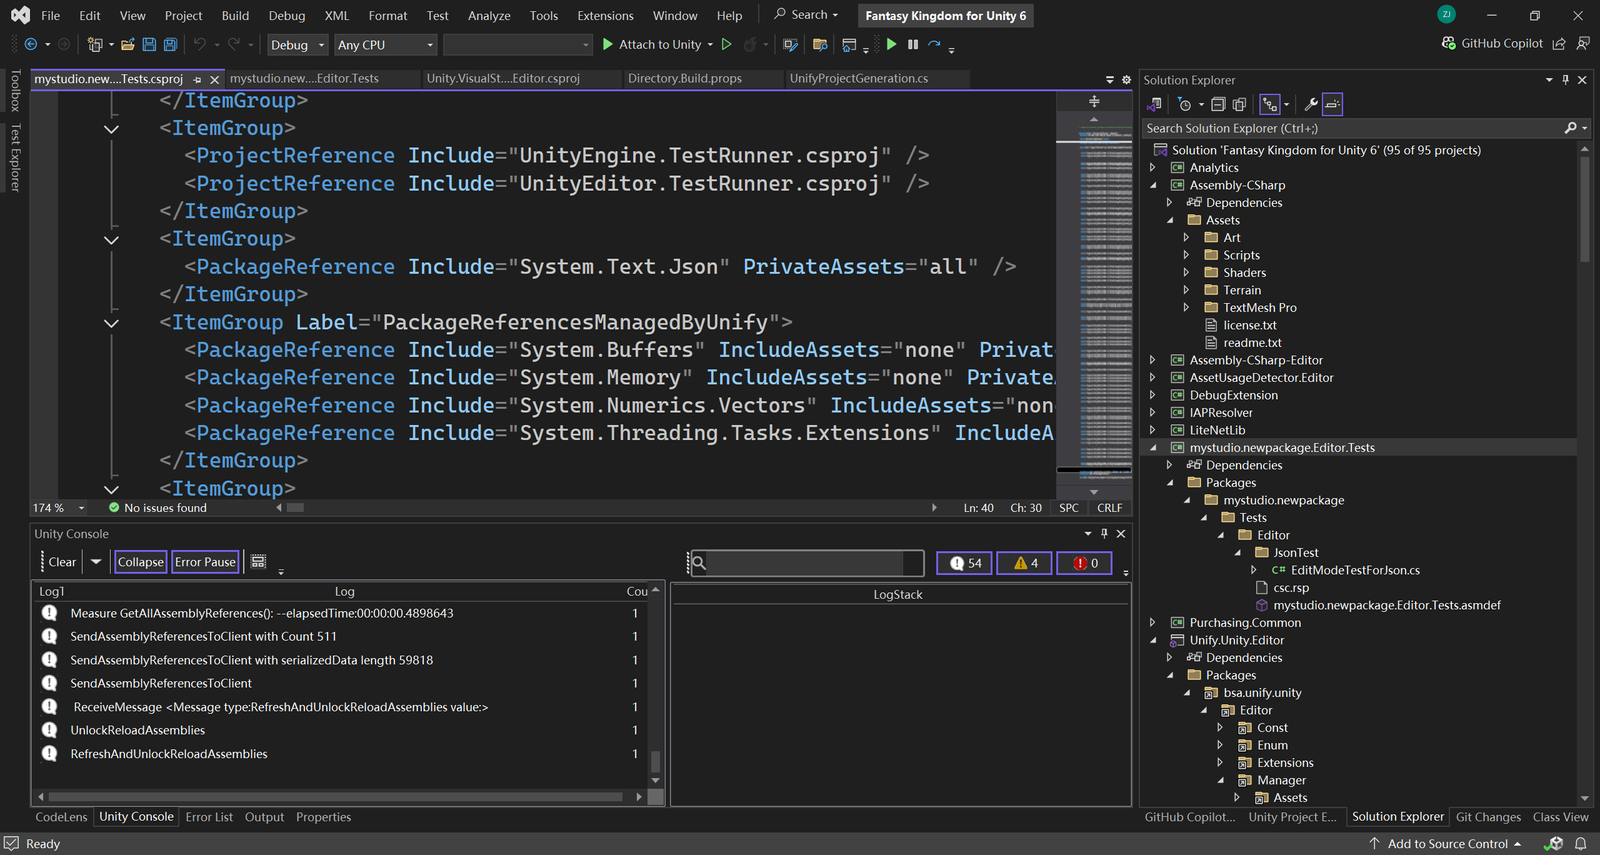The width and height of the screenshot is (1600, 855).
Task: Click the Open File toolbar icon
Action: [x=128, y=45]
